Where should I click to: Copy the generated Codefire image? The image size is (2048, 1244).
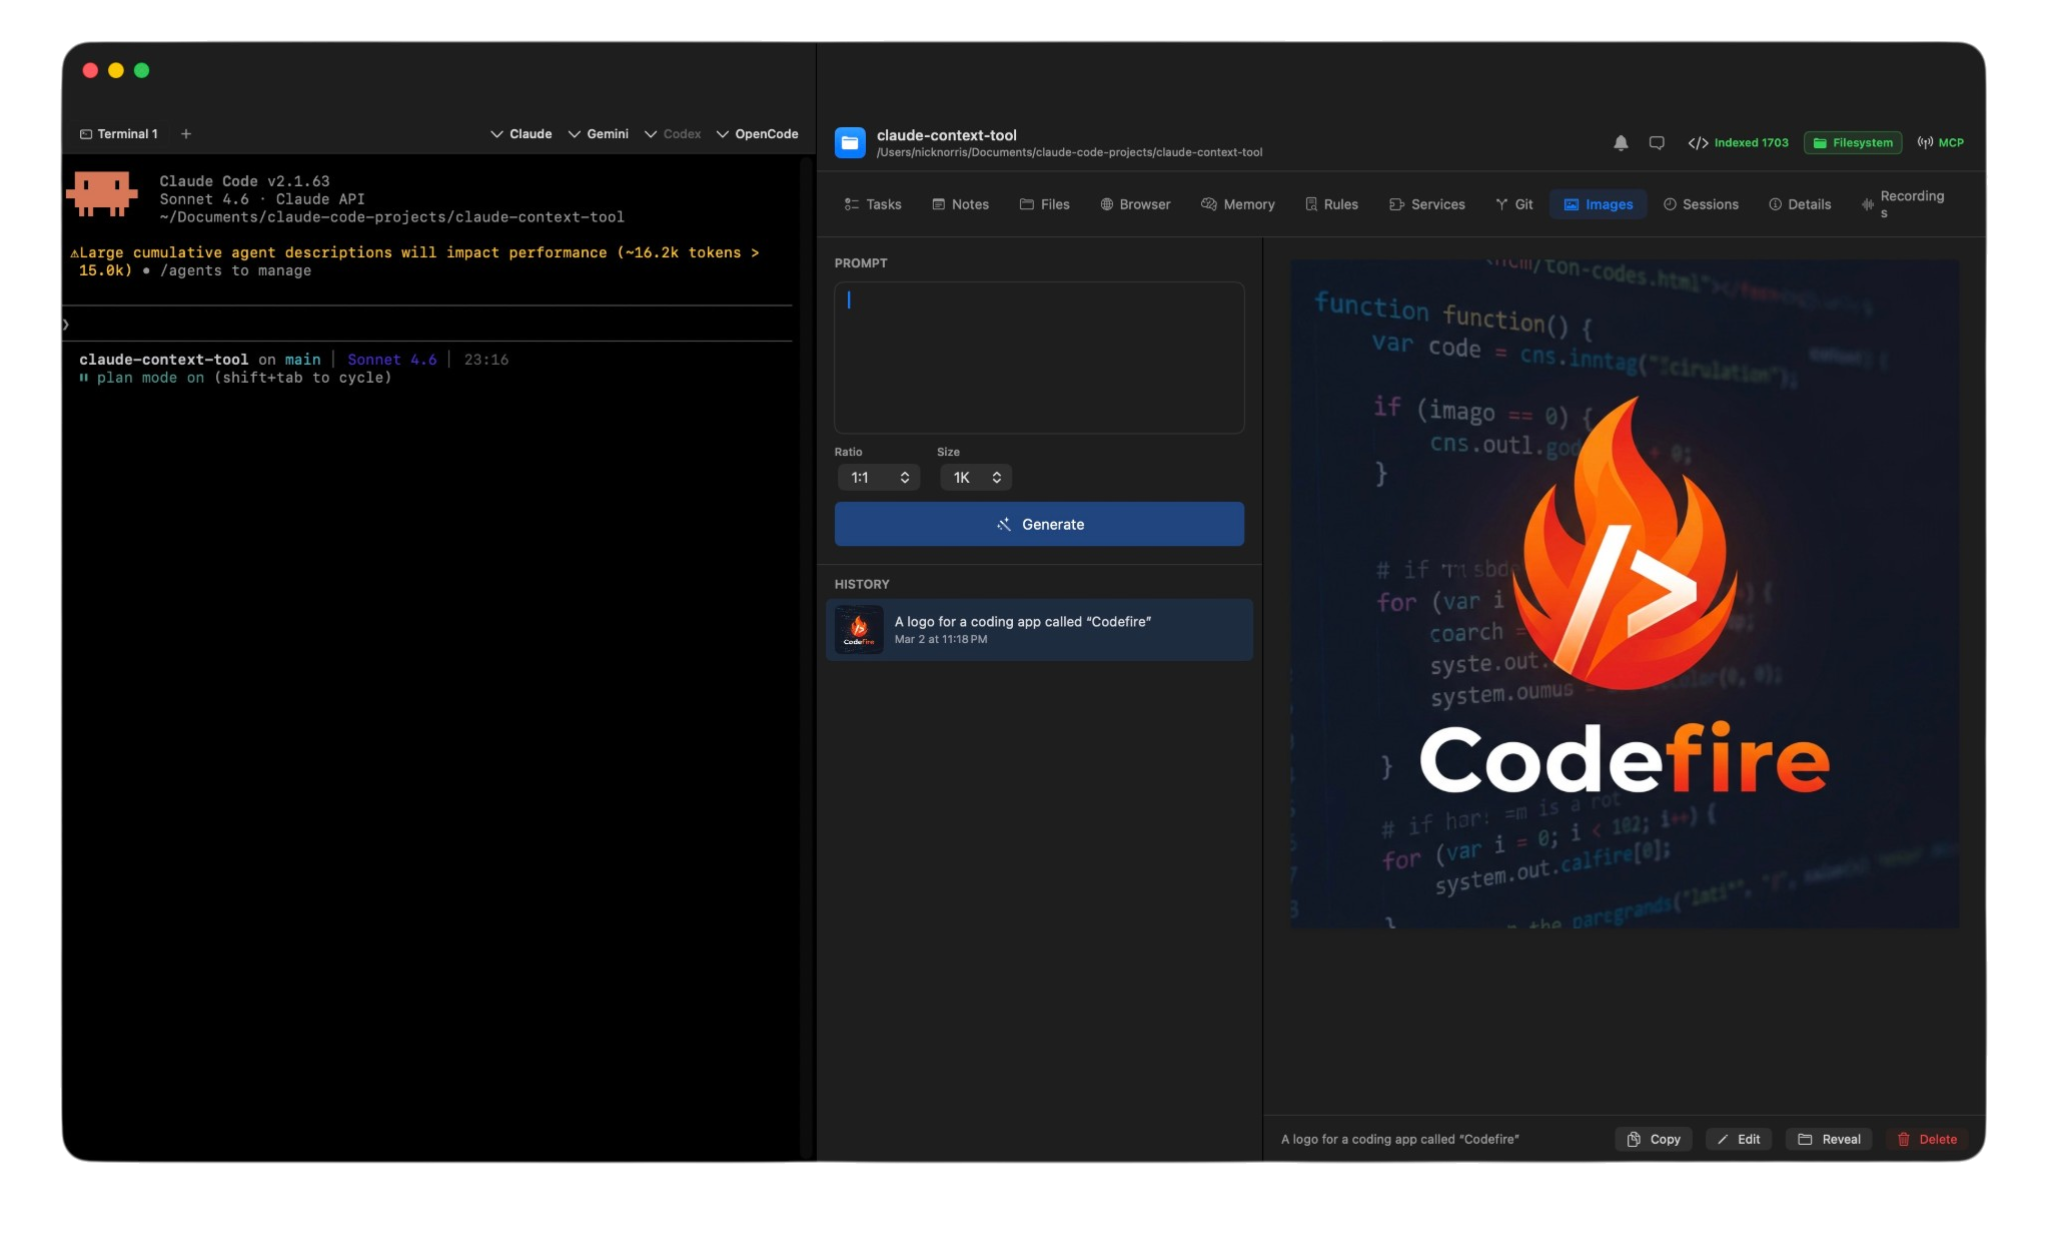[x=1653, y=1139]
